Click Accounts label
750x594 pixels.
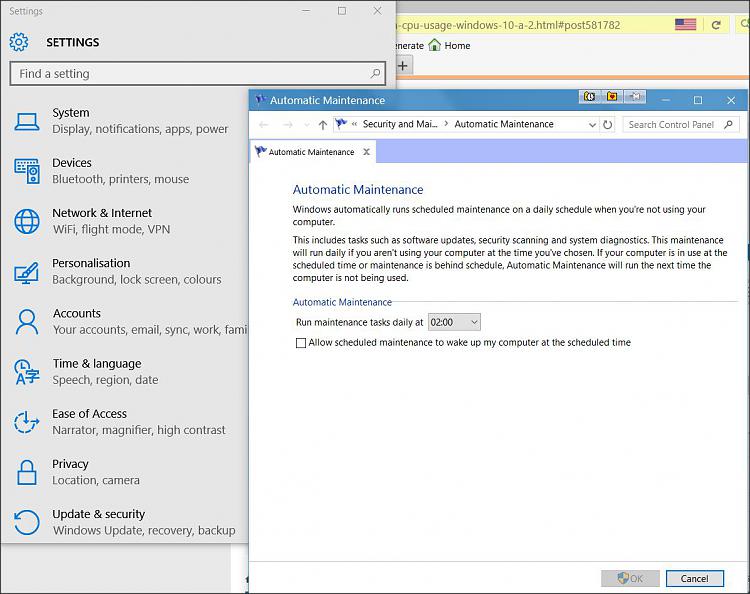click(77, 313)
